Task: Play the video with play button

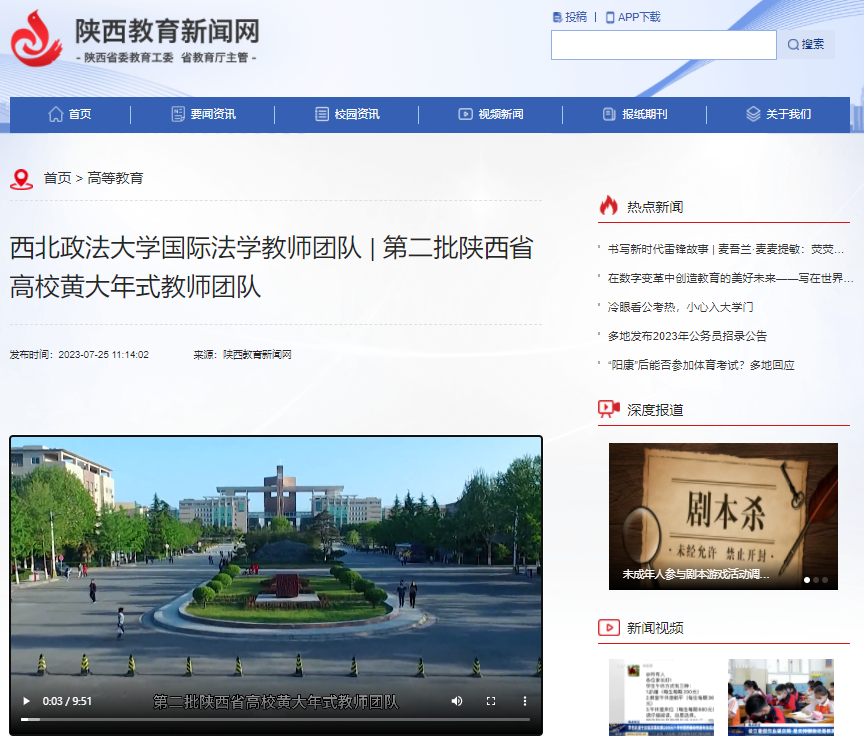Action: click(x=27, y=701)
